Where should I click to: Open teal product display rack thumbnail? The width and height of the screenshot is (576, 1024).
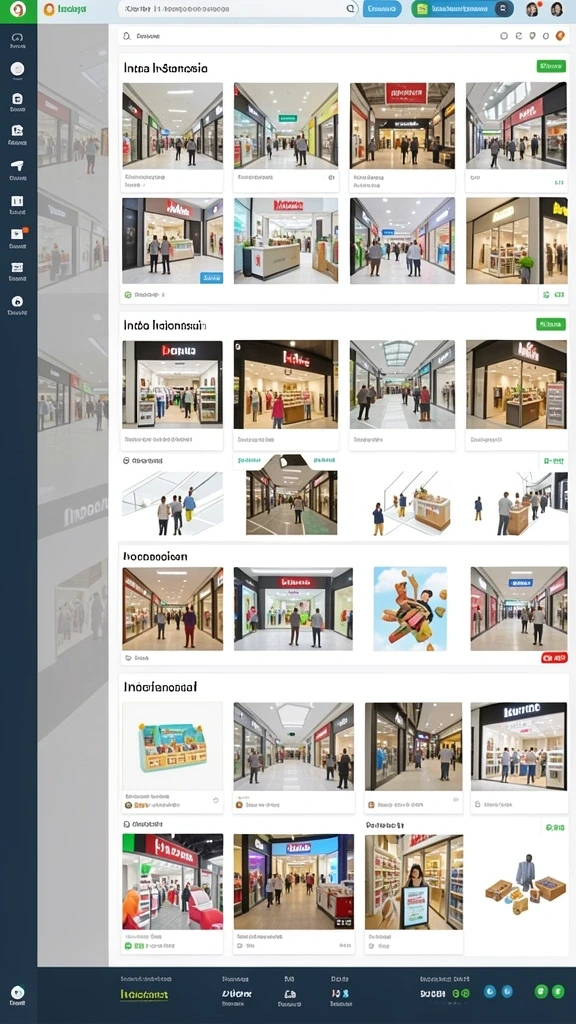pos(172,746)
